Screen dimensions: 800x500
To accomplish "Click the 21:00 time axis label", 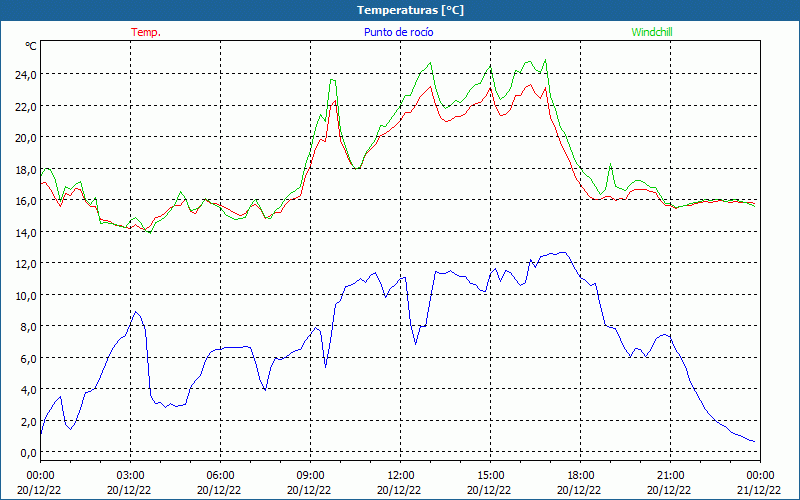I will (670, 475).
